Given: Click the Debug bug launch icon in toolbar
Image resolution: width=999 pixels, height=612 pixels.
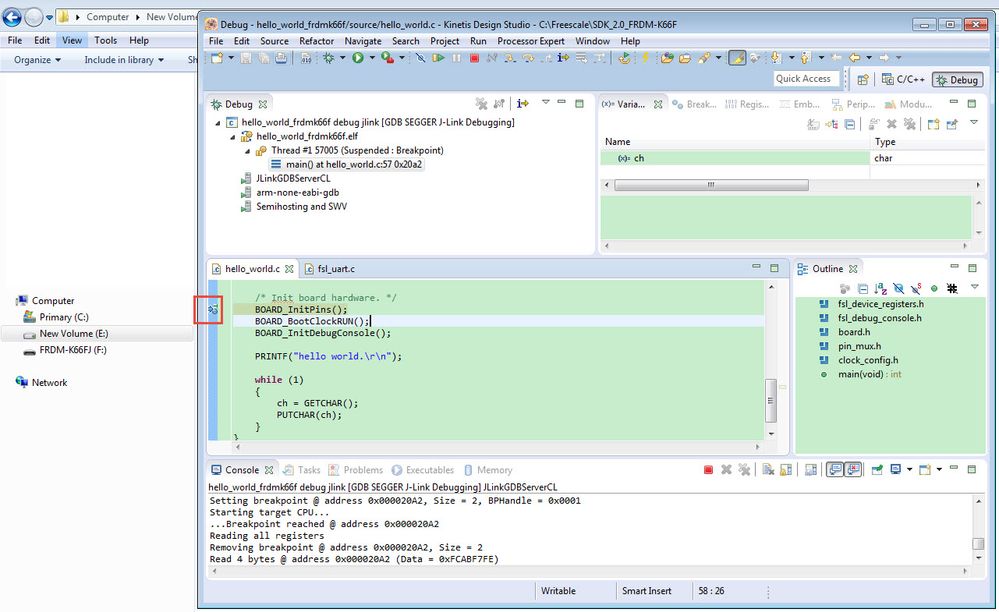Looking at the screenshot, I should pyautogui.click(x=329, y=58).
